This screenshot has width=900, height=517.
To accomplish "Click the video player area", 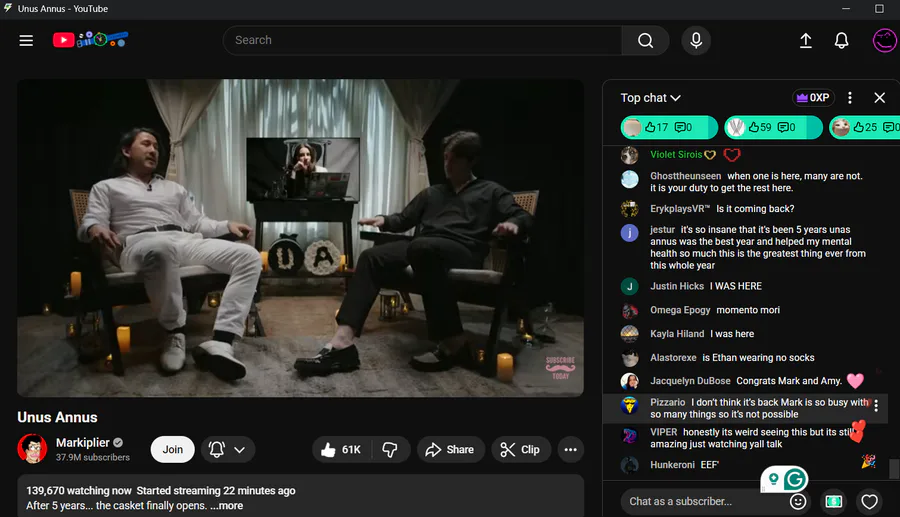I will 300,238.
